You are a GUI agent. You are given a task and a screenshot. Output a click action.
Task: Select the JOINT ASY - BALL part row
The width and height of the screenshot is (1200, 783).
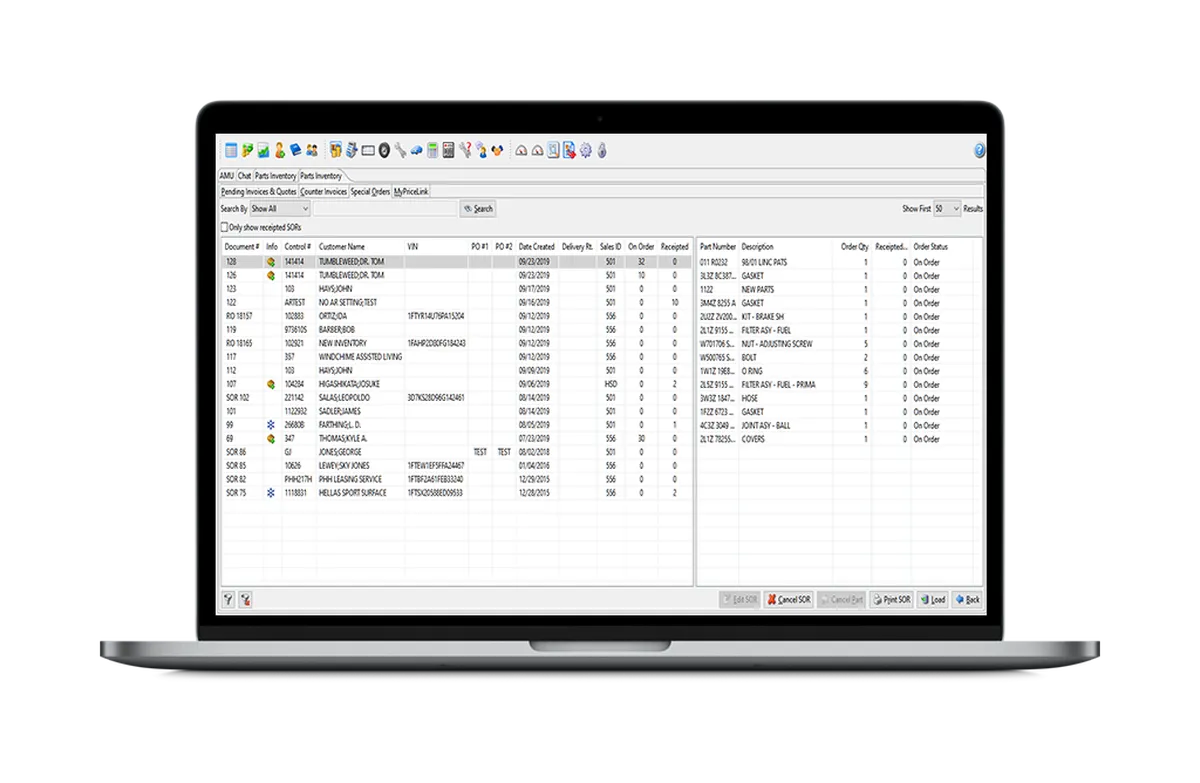click(839, 425)
